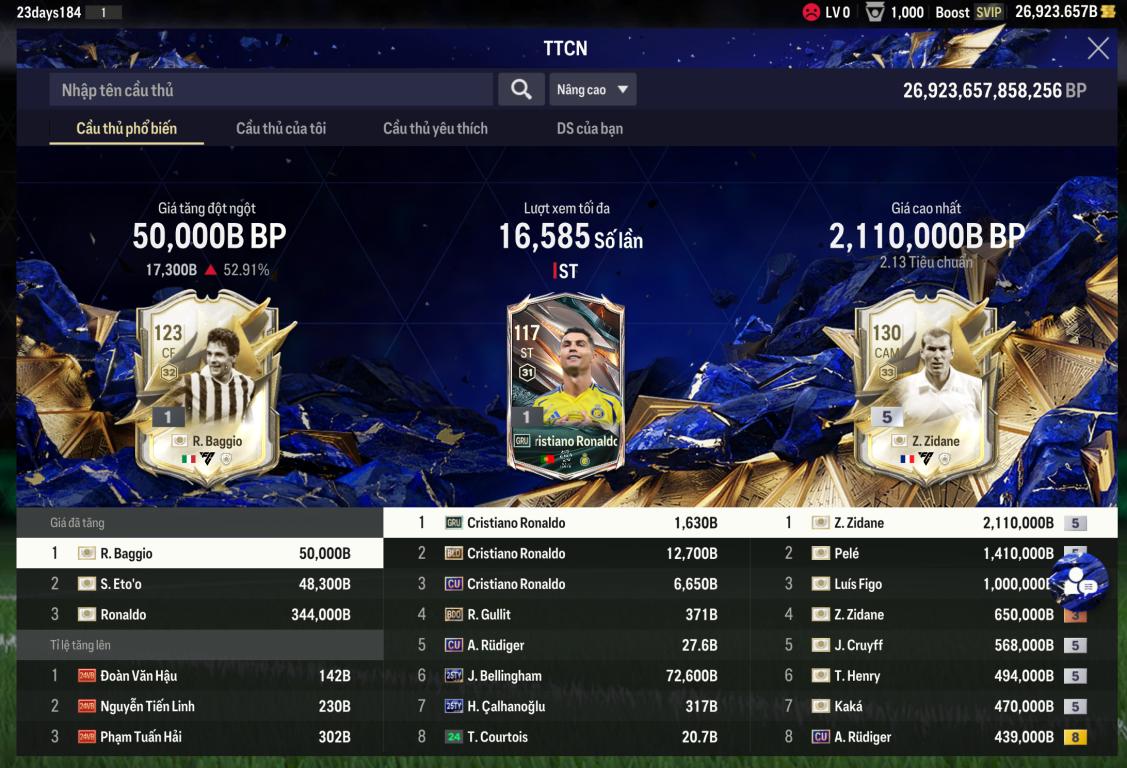Viewport: 1127px width, 768px height.
Task: Click the shield icon next to 1,000
Action: click(874, 11)
